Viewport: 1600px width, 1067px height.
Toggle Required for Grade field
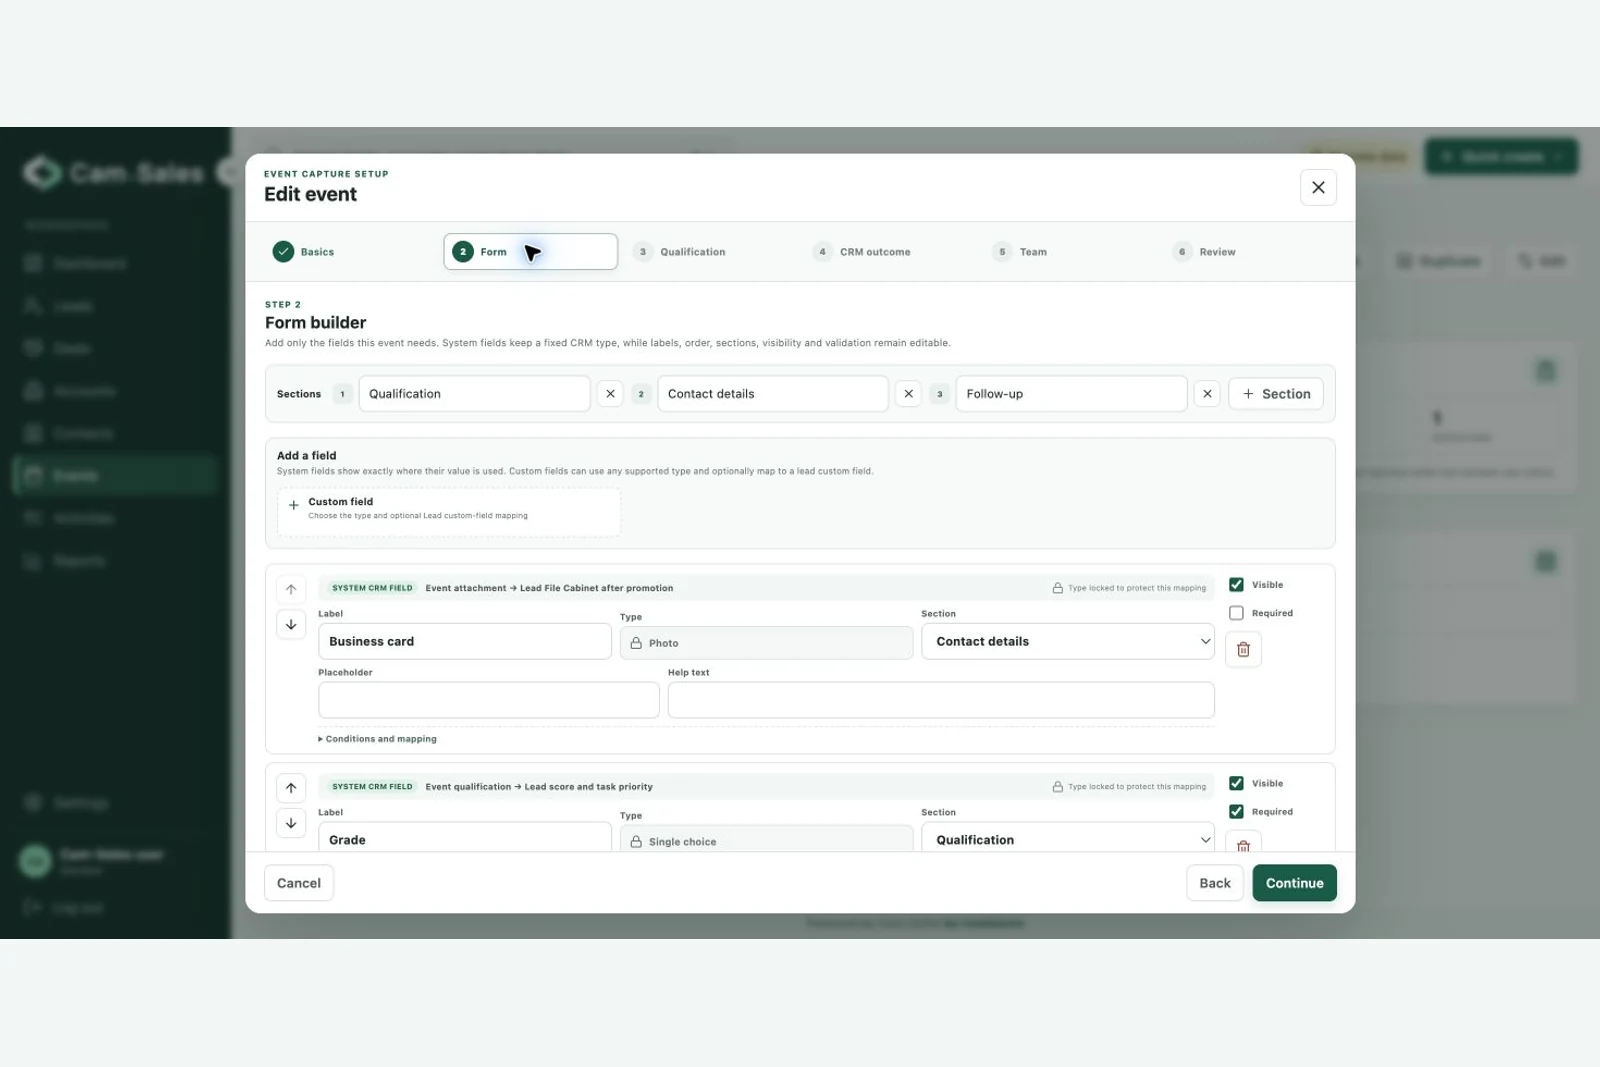click(x=1236, y=812)
